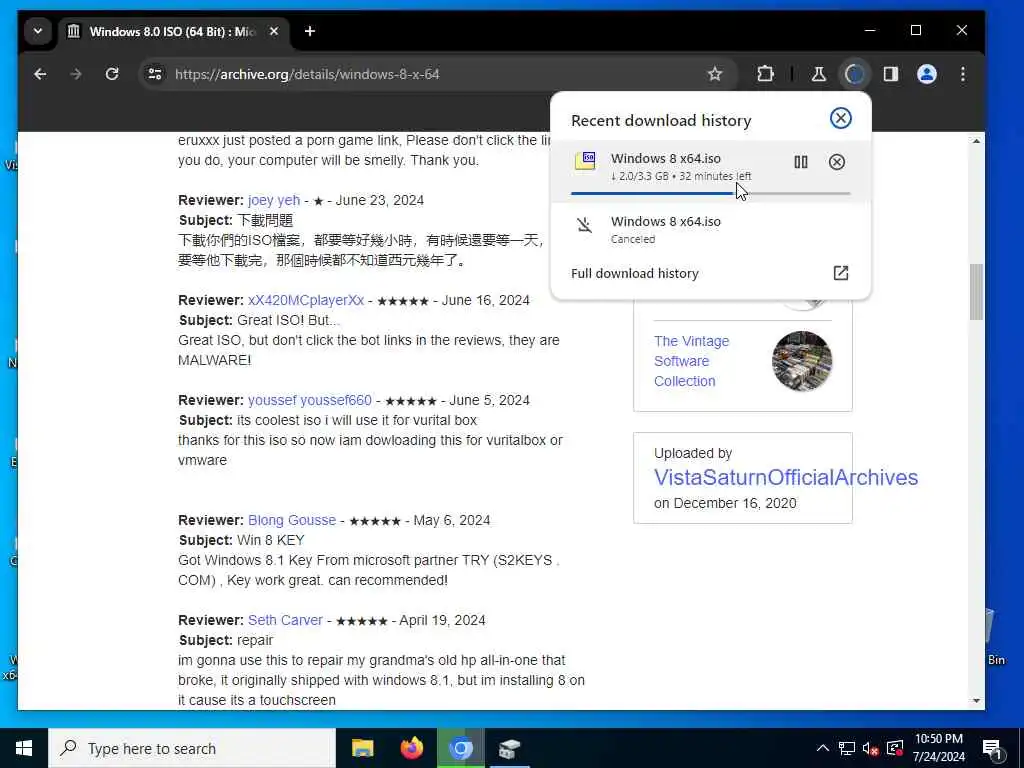Click the page scrollbar down arrow
The image size is (1024, 768).
pos(976,701)
